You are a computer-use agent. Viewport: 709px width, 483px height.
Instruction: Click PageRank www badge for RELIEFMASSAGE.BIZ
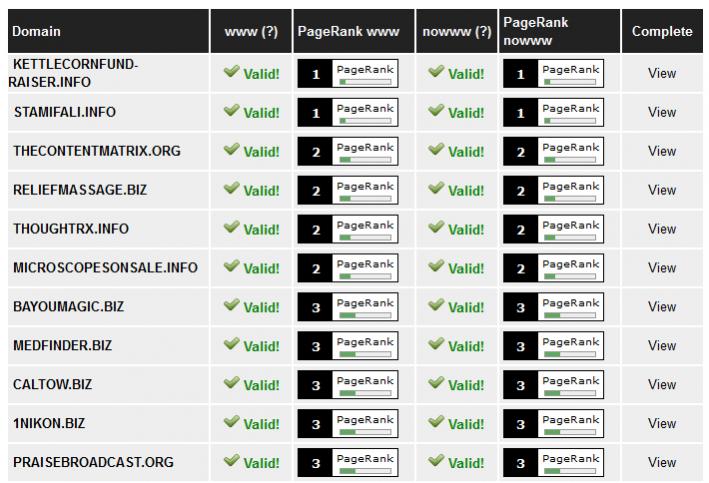coord(347,190)
